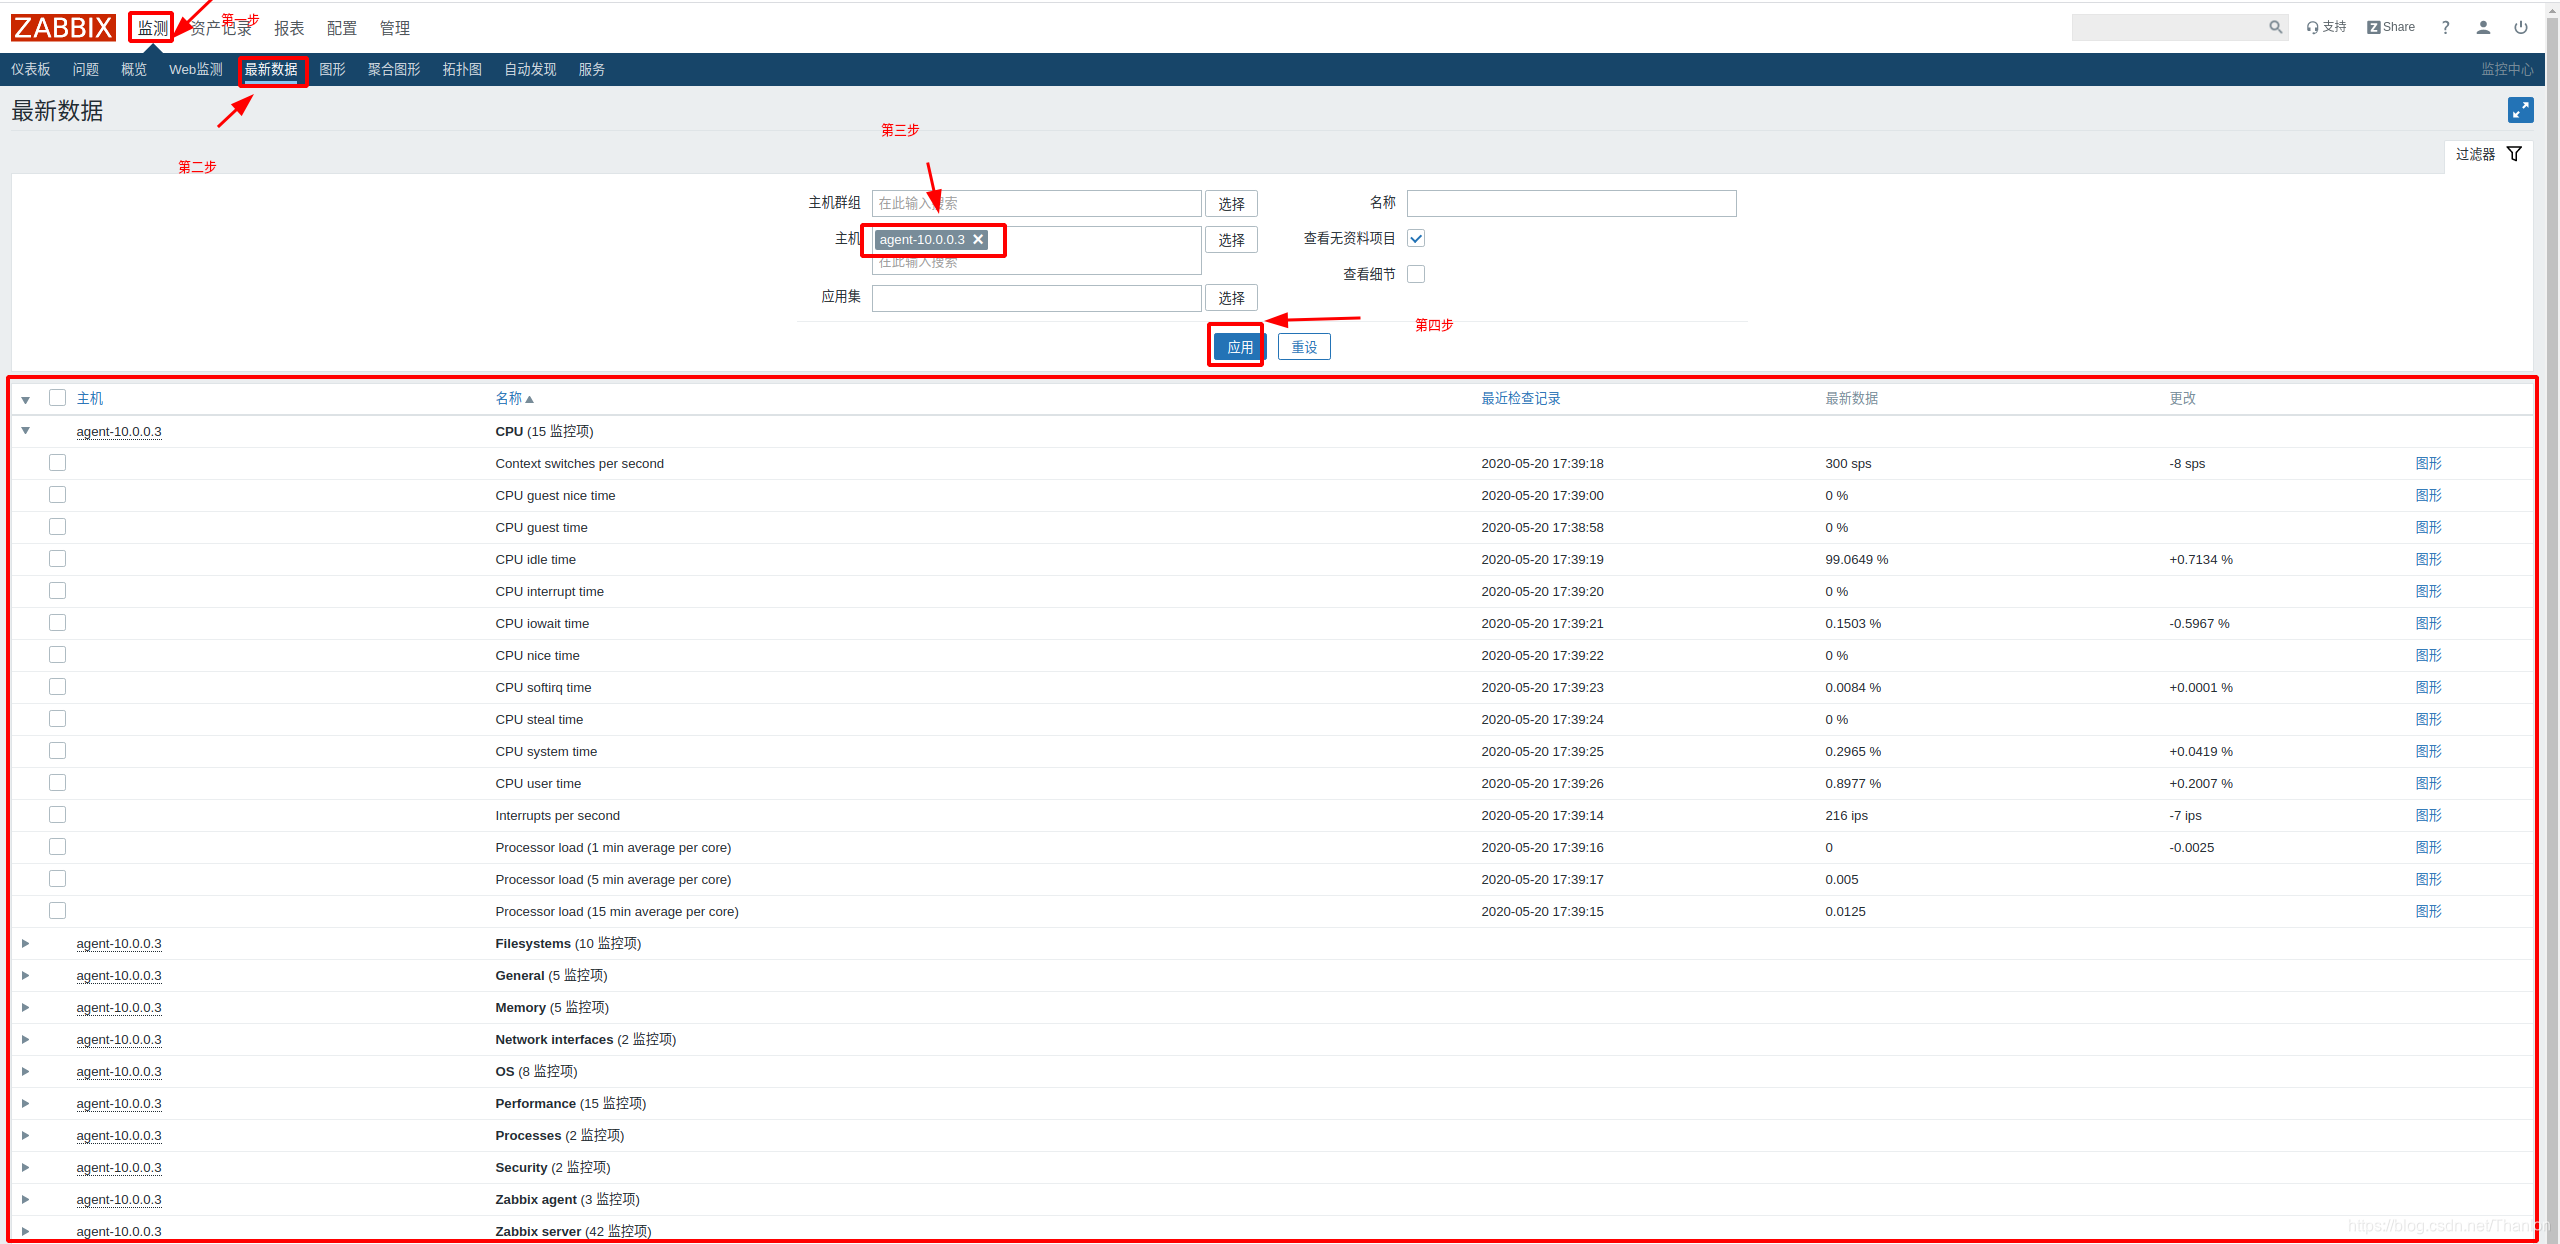Sort by 名称 column header
2560x1244 pixels.
[514, 398]
